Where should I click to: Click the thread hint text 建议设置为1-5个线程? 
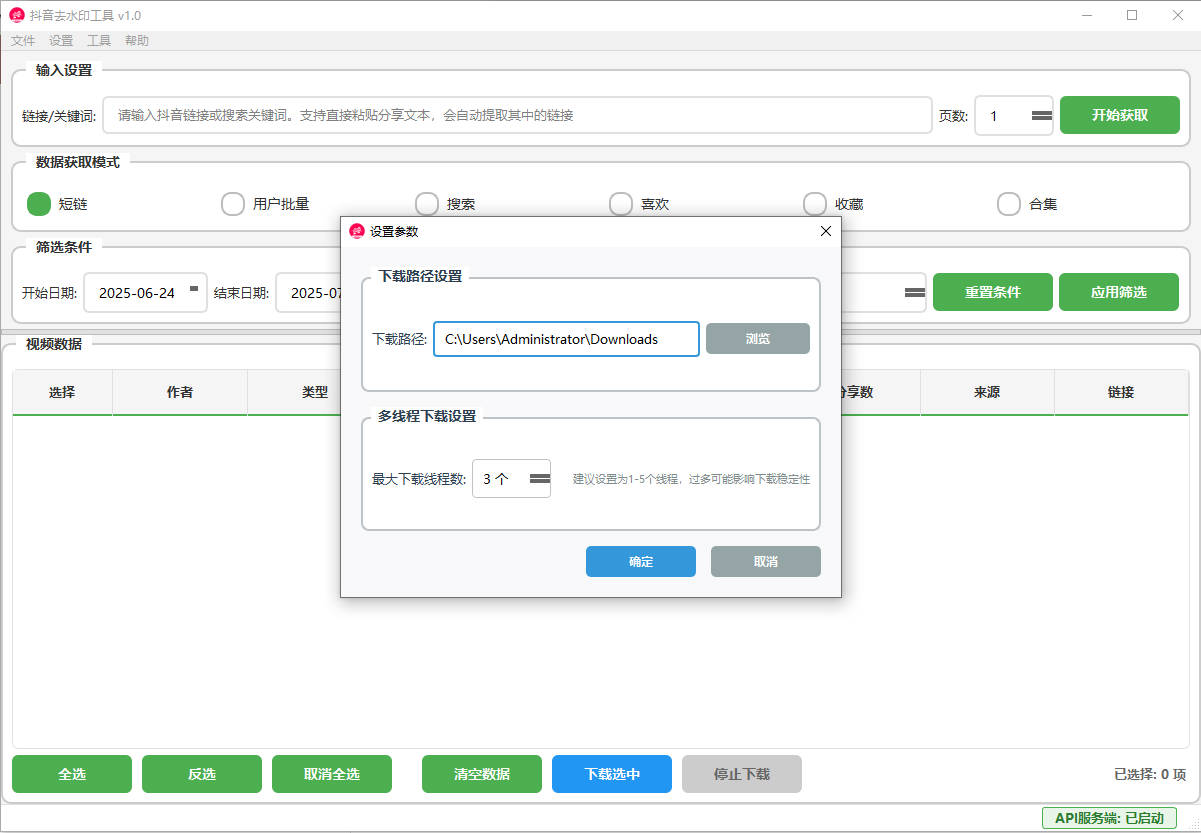pyautogui.click(x=691, y=479)
